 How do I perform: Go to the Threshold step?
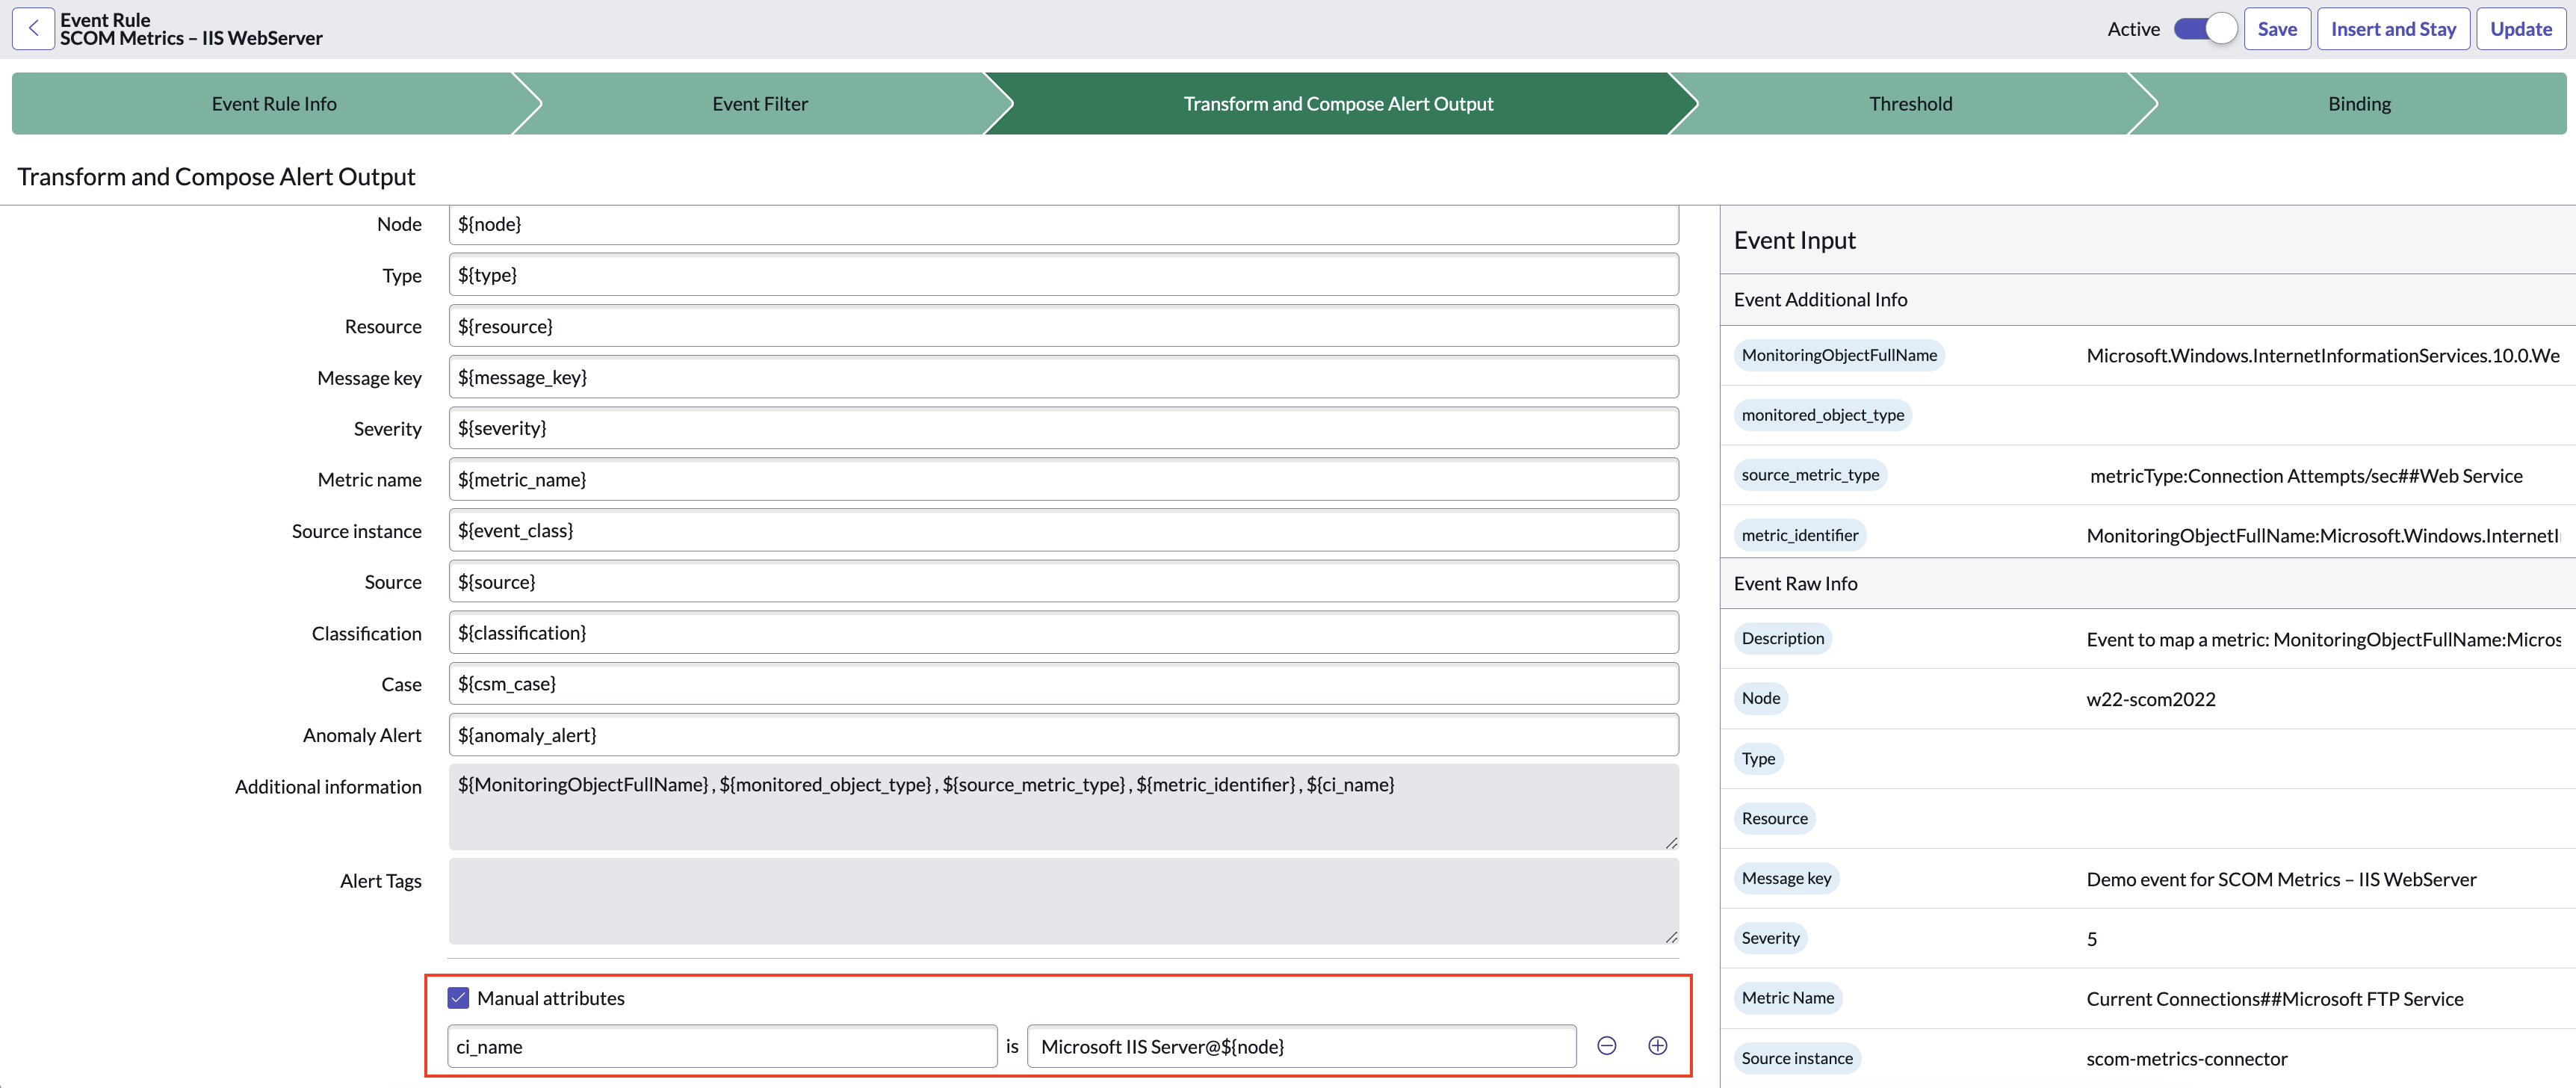click(1910, 104)
